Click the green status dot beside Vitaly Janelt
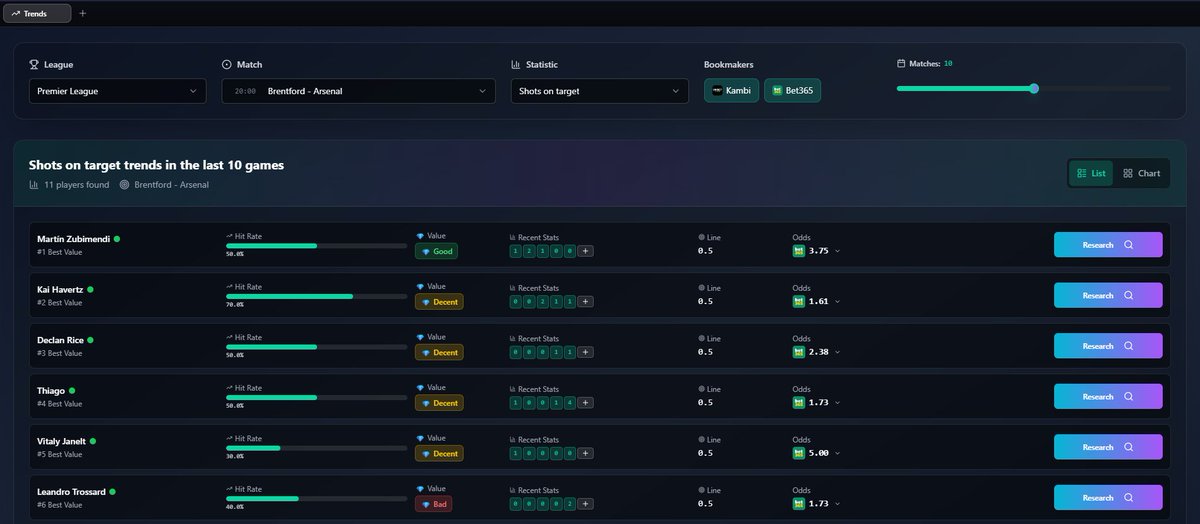This screenshot has width=1200, height=524. [93, 441]
